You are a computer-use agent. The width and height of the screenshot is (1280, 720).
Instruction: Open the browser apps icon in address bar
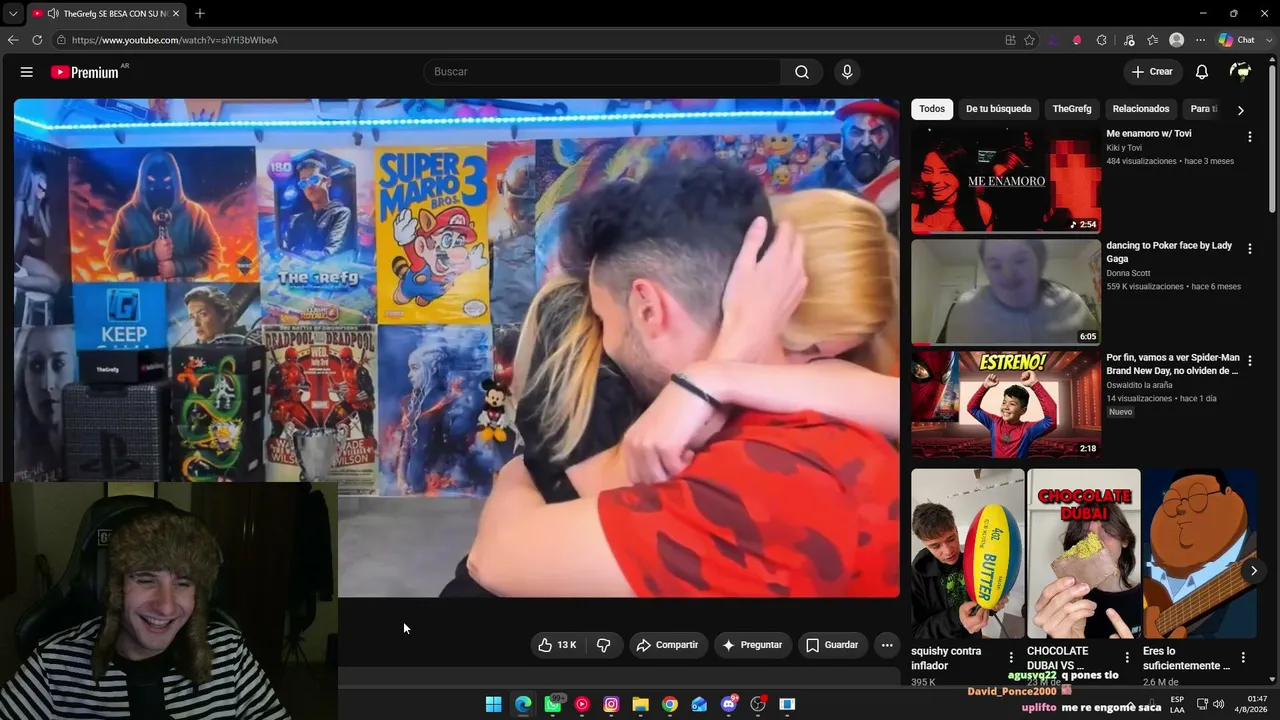pos(1010,40)
